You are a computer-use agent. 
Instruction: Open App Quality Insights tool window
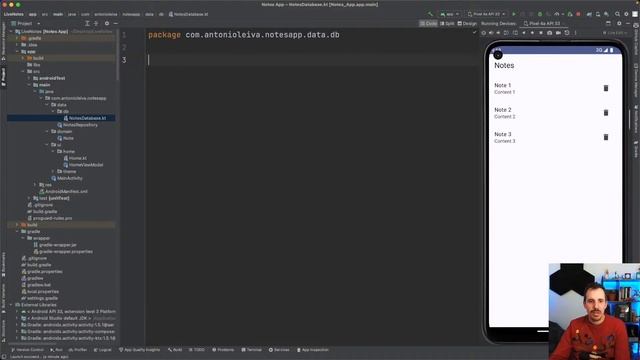tap(139, 350)
